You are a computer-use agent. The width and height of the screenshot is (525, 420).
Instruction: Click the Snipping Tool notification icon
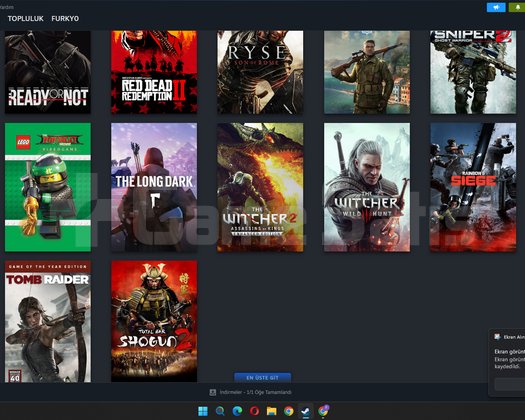coord(497,337)
